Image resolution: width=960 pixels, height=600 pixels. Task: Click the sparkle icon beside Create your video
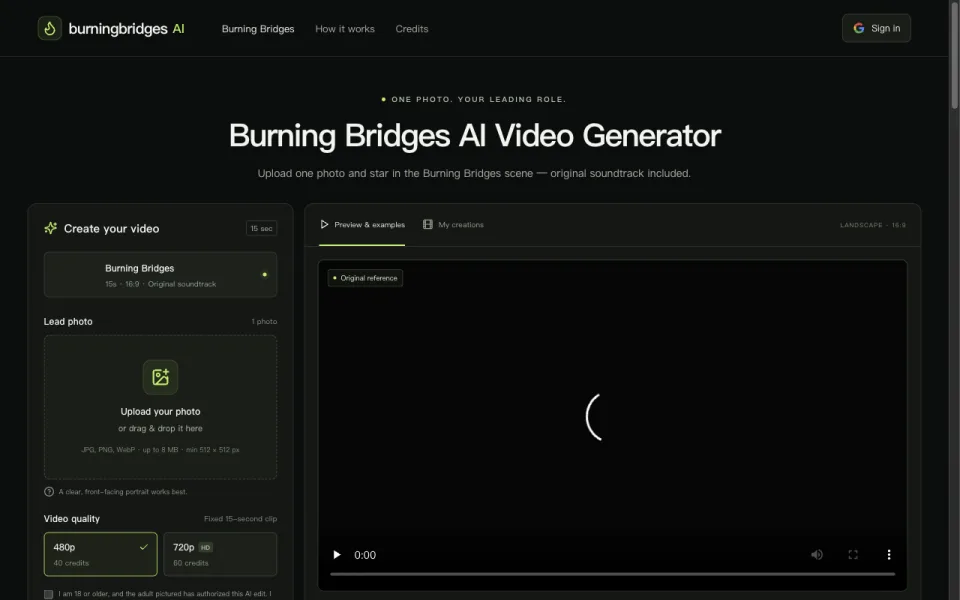(50, 228)
